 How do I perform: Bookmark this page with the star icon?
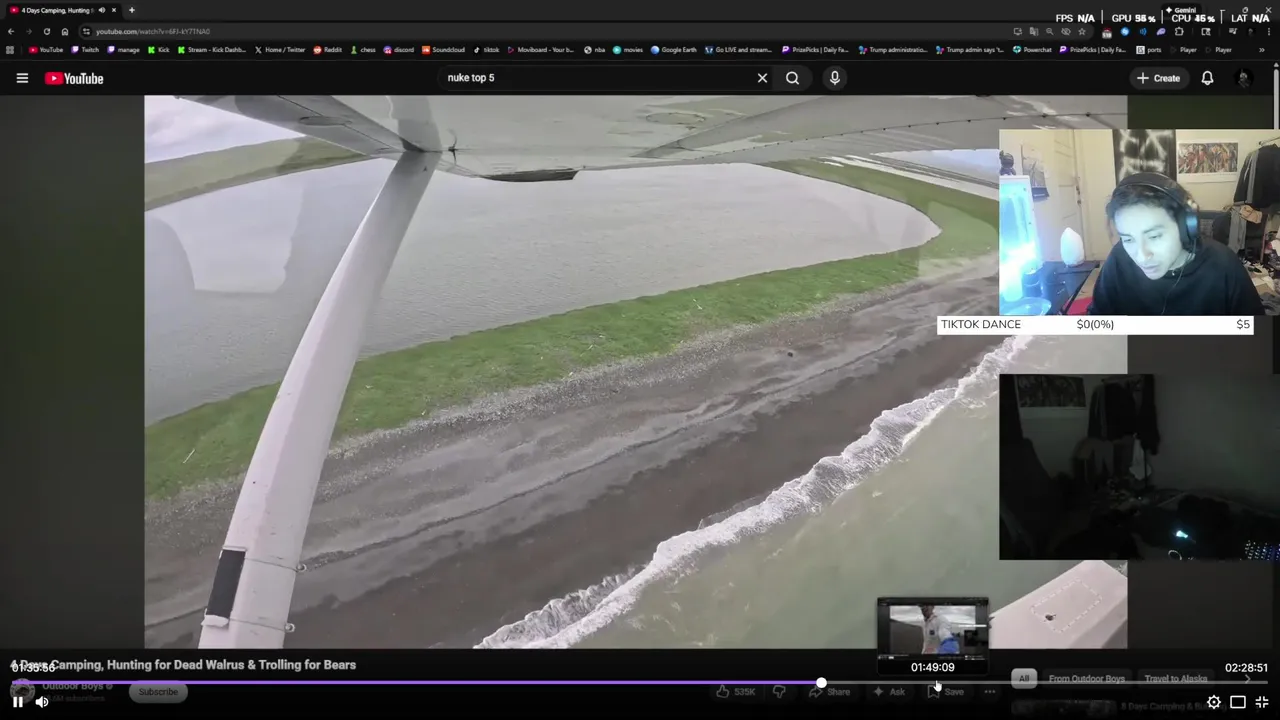1081,31
